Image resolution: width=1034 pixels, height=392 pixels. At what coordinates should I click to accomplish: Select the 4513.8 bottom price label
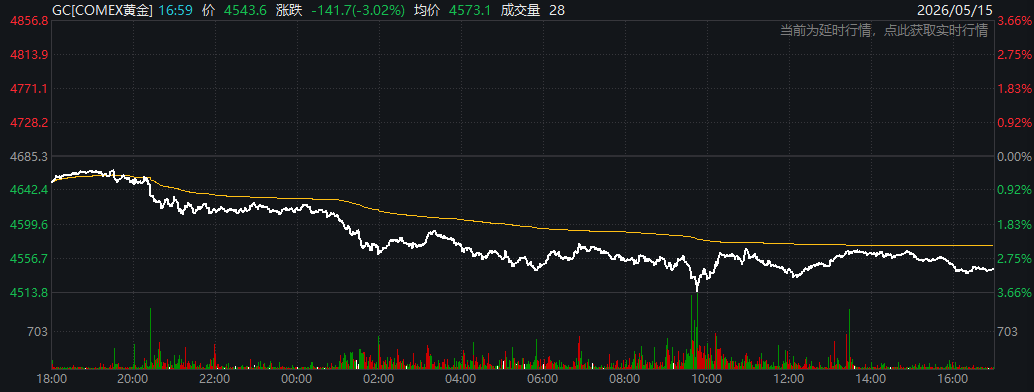28,292
